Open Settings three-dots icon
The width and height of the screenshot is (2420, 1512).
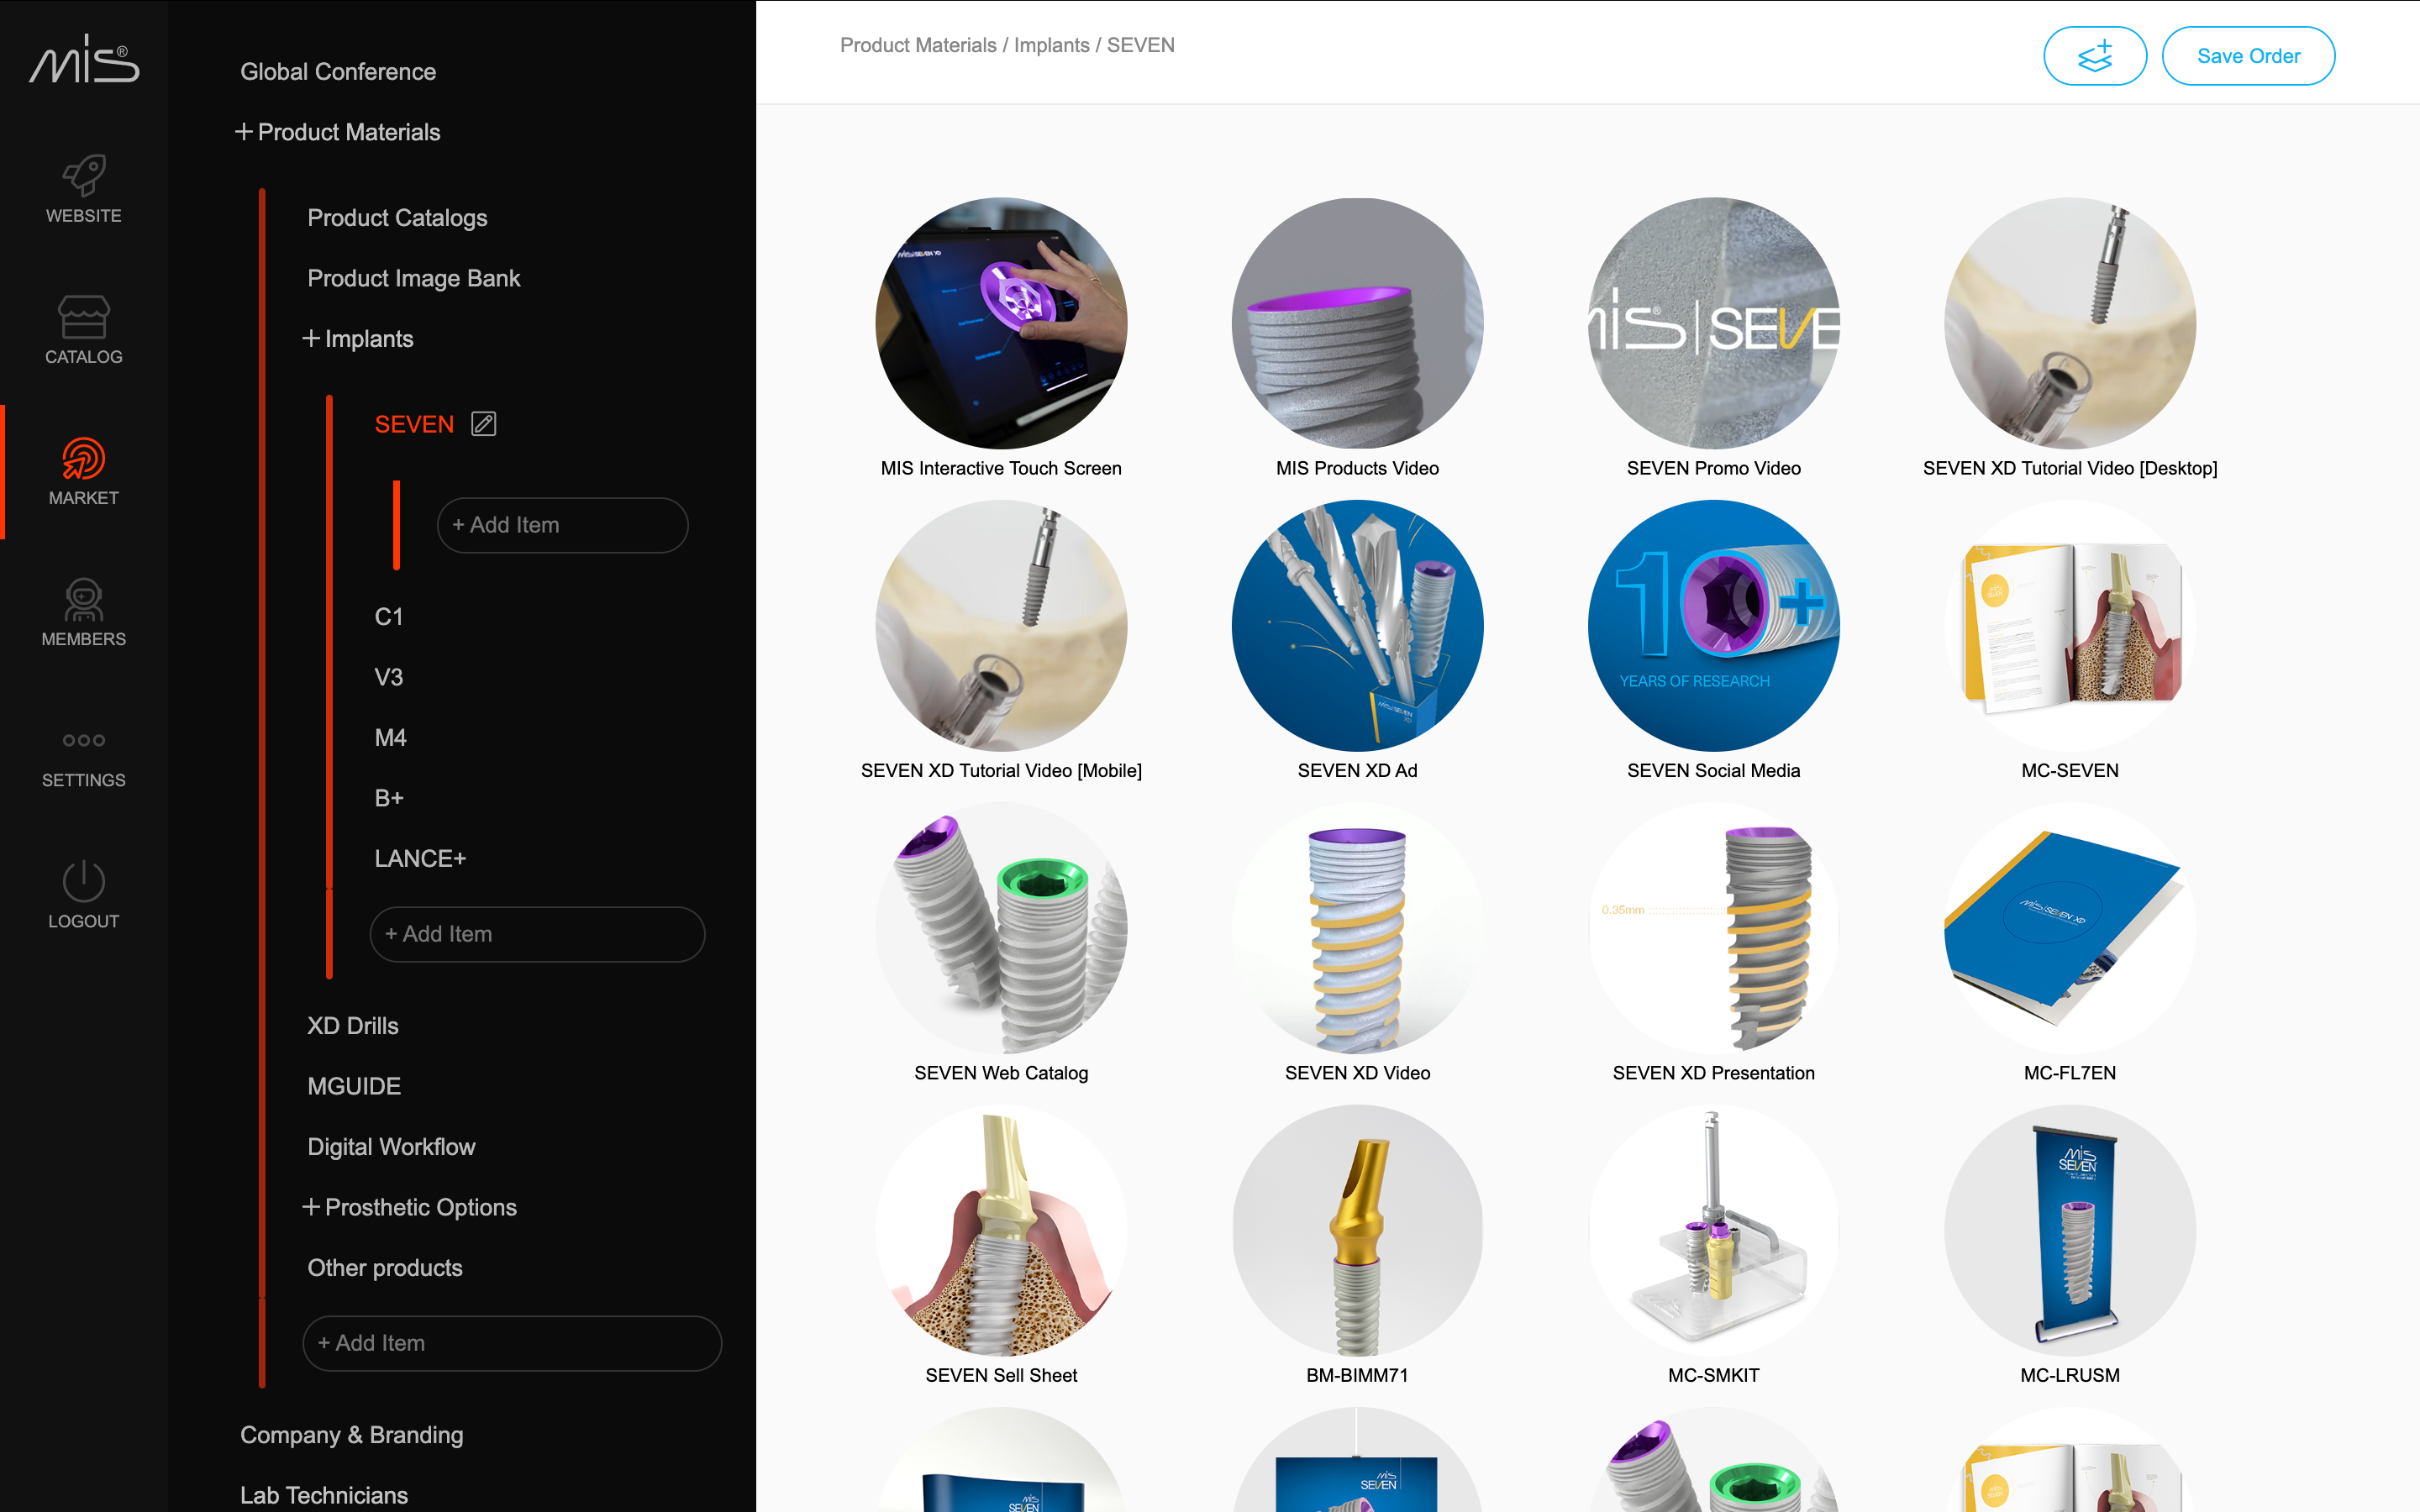(84, 740)
